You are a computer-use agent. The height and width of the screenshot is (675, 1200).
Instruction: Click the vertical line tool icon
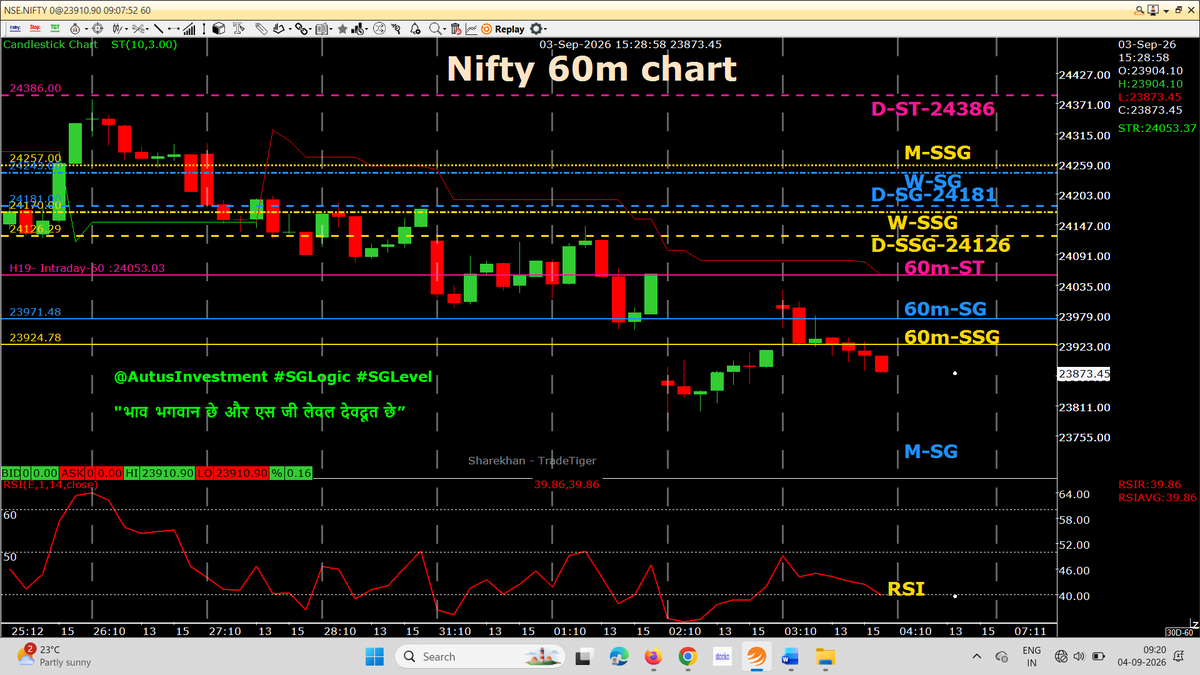203,29
